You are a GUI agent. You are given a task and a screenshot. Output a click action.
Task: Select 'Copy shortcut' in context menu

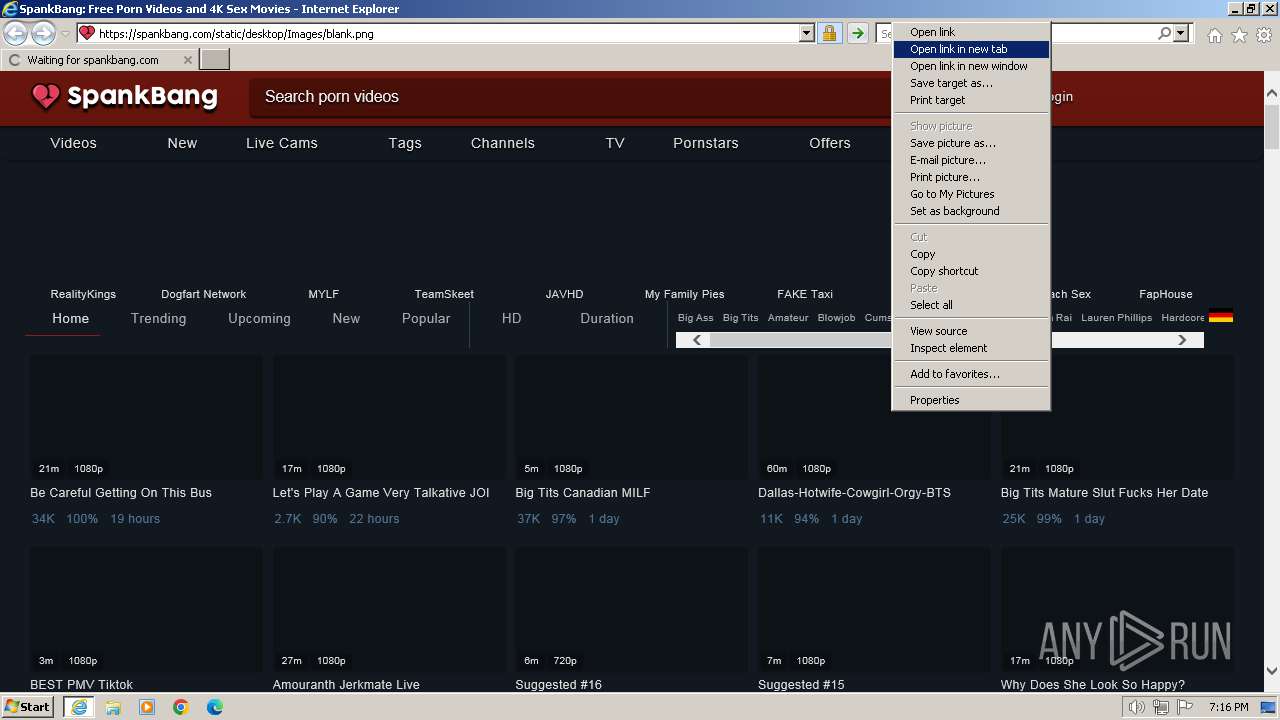tap(971, 271)
